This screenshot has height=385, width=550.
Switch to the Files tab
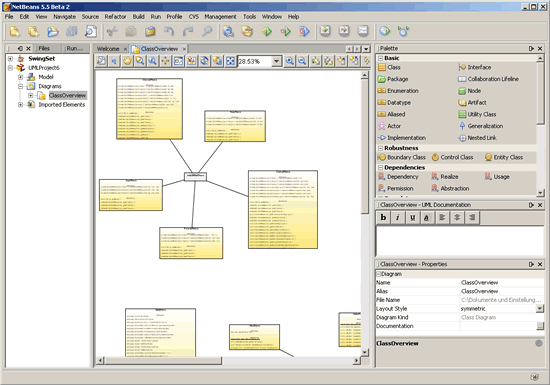tap(44, 48)
